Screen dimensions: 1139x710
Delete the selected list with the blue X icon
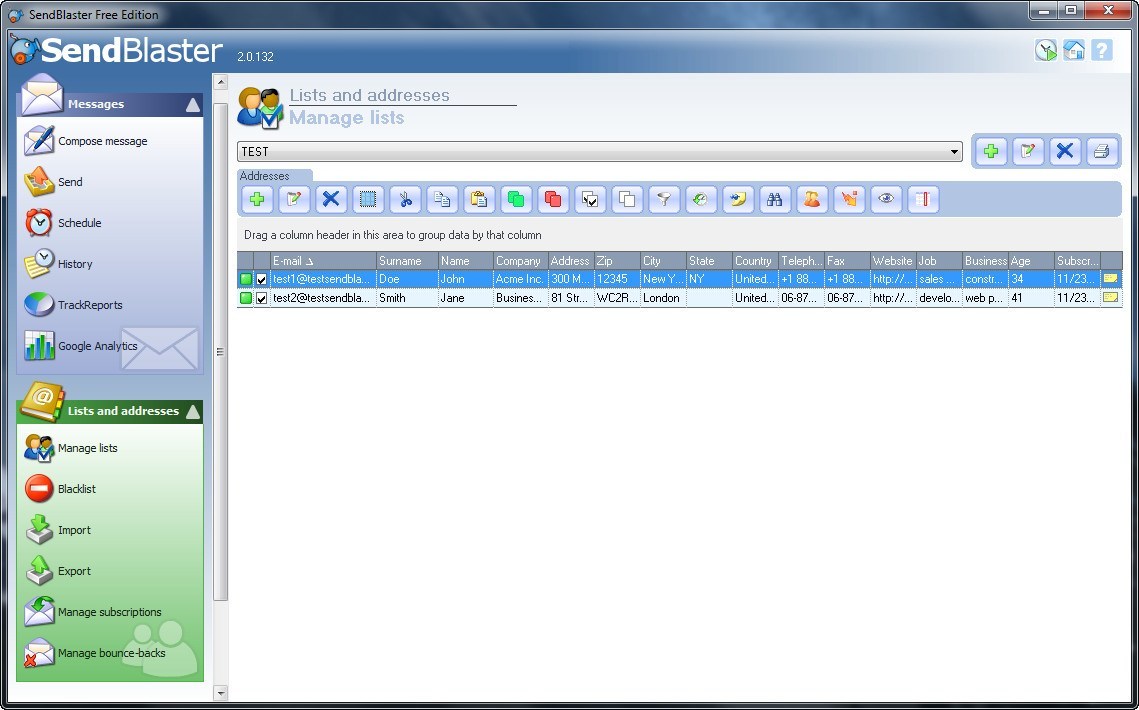[1064, 151]
